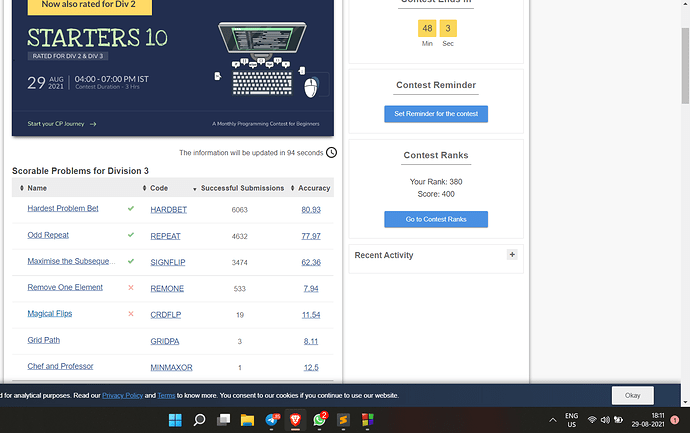Click Go to Contest Ranks button
Screen dimensions: 690x433
tap(436, 219)
